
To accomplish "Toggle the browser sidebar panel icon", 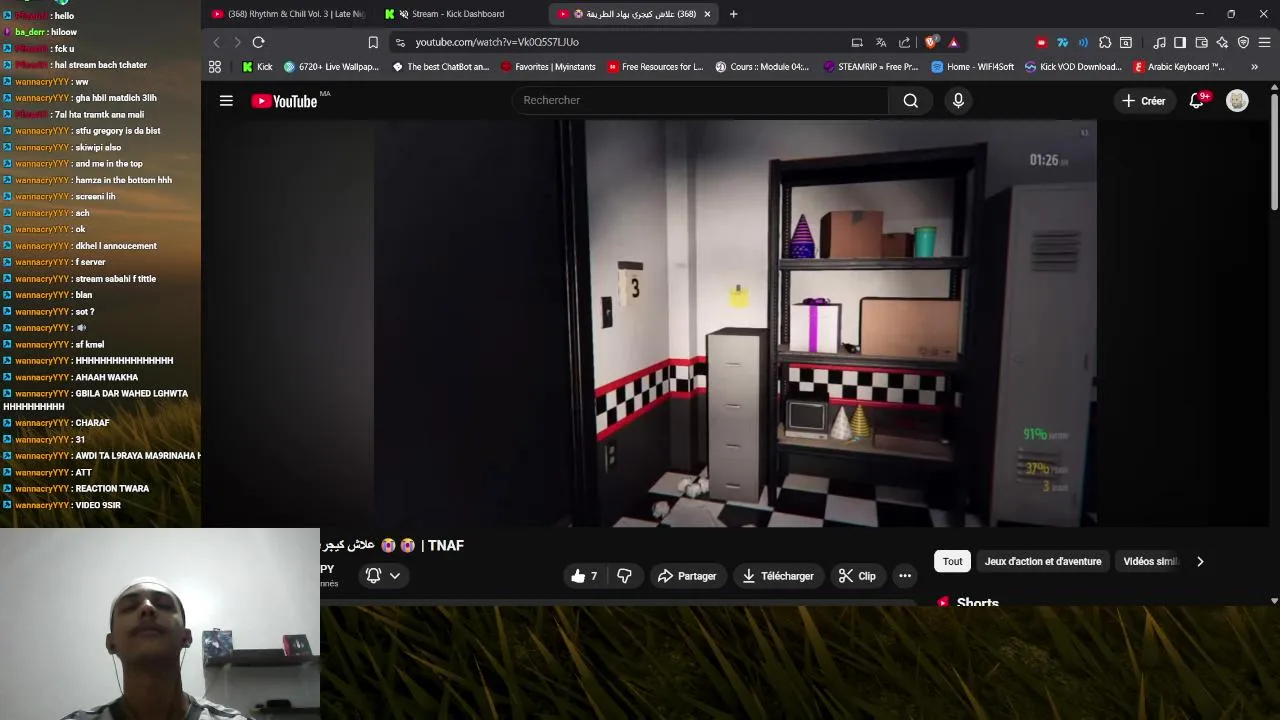I will [x=1180, y=42].
